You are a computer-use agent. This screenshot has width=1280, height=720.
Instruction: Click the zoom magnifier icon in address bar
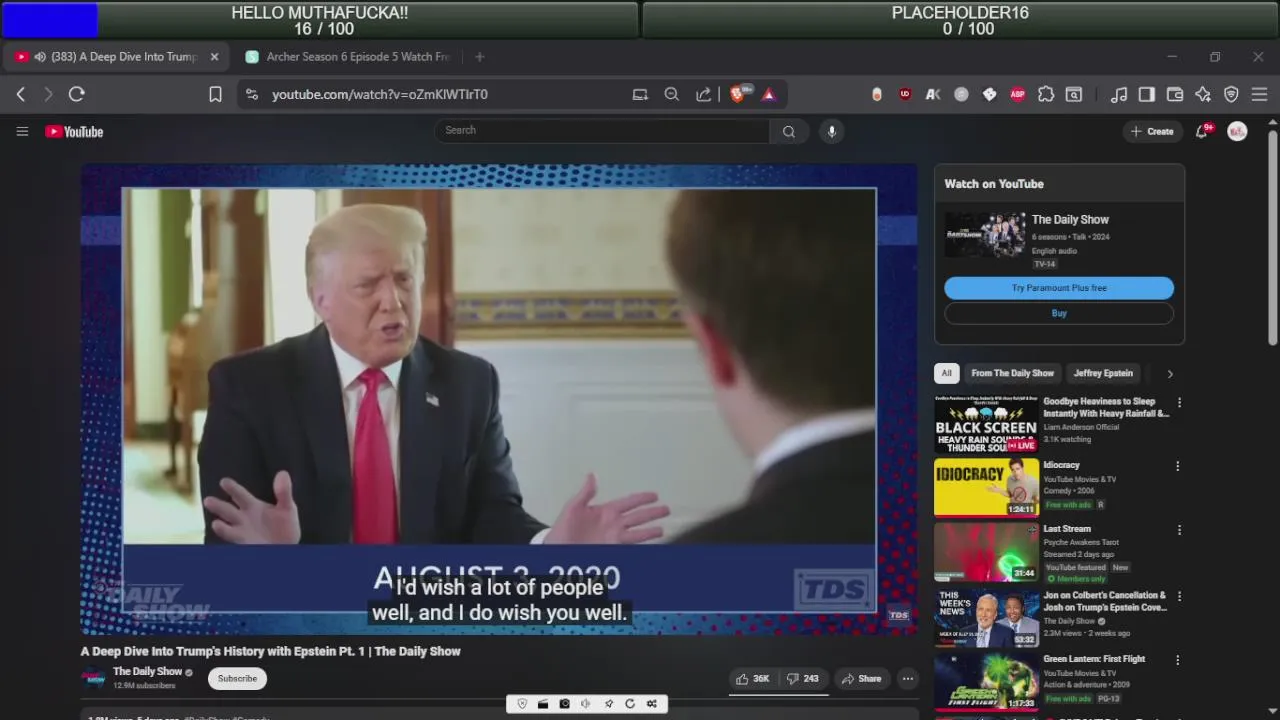(672, 94)
